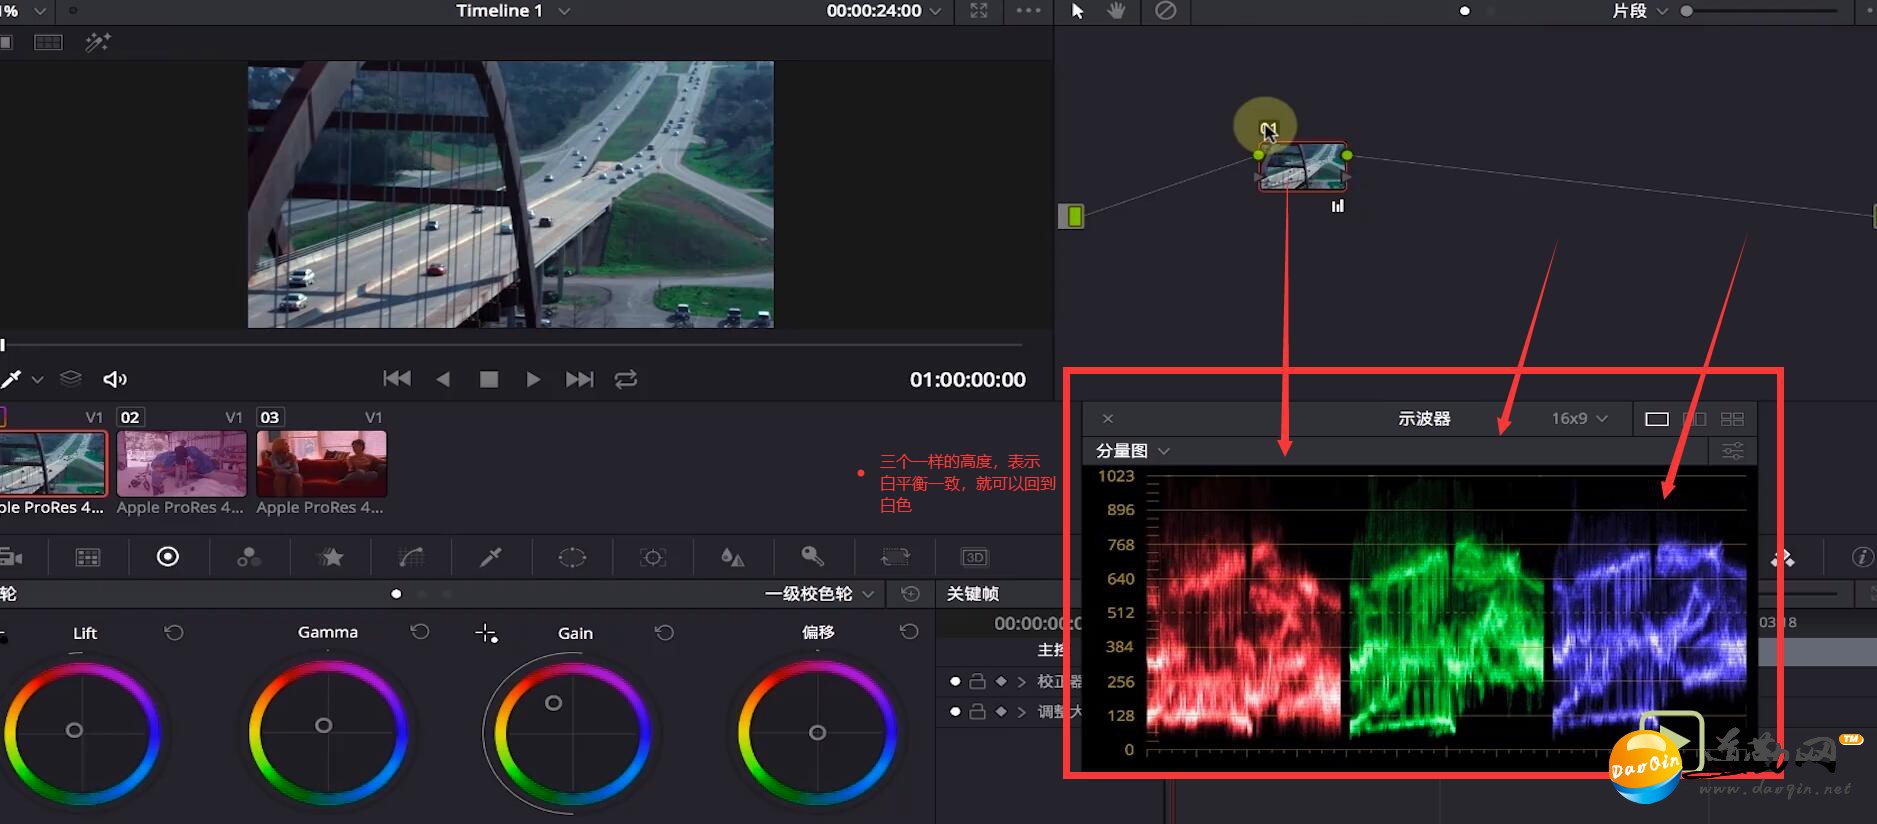Expand the viewer to enhanced mode

coord(979,11)
